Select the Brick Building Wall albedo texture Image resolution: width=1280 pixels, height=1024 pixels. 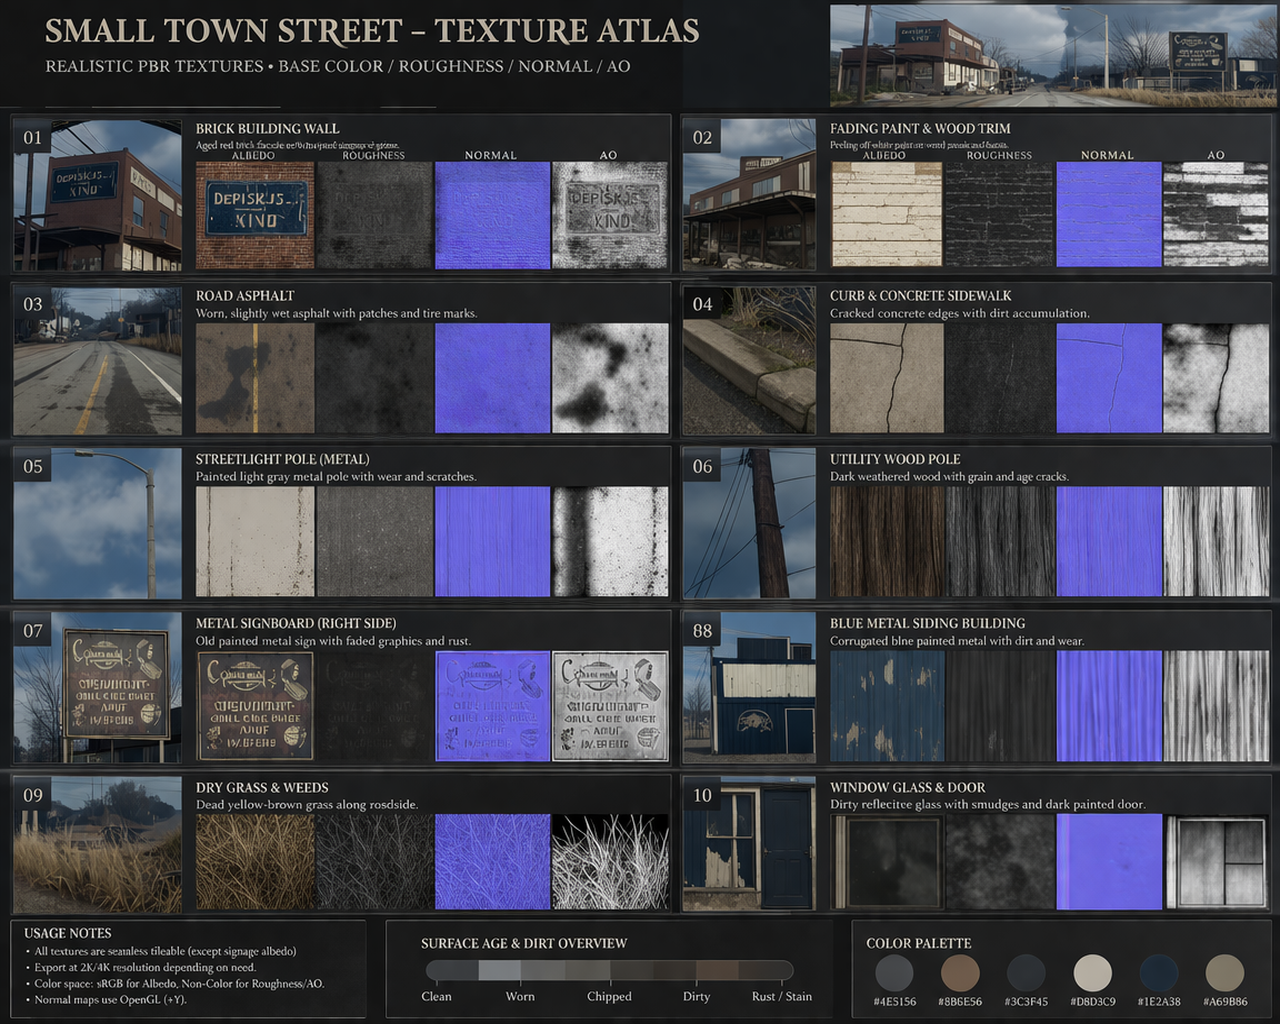pos(254,215)
